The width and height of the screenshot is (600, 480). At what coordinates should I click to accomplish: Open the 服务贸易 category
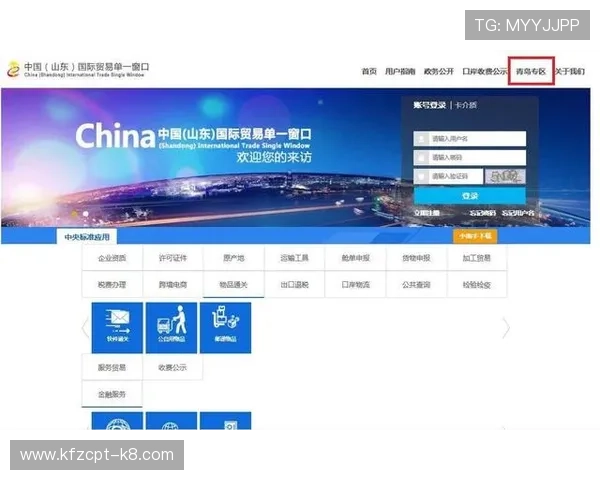click(x=112, y=367)
